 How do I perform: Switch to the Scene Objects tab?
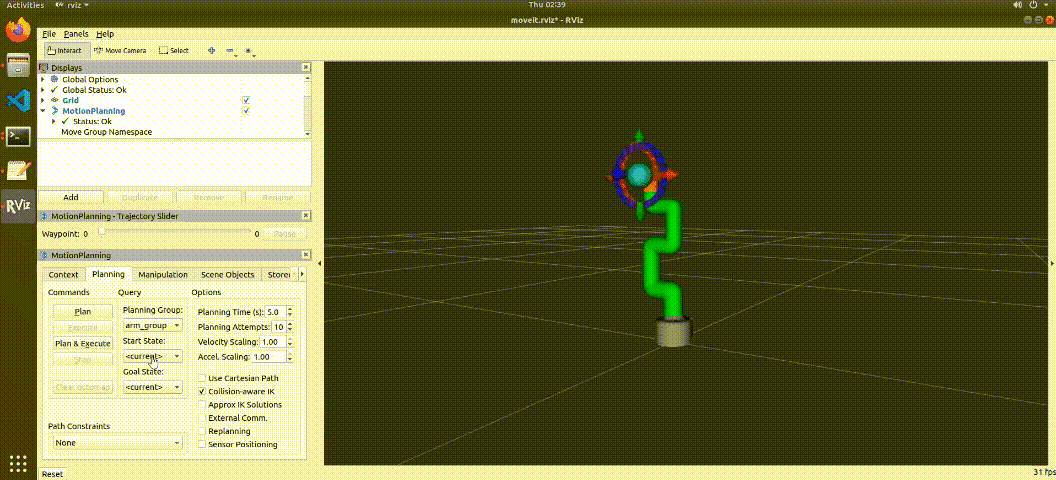(x=228, y=275)
